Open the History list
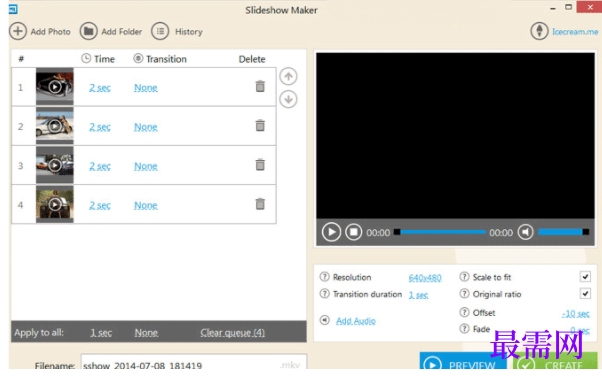 pos(177,31)
